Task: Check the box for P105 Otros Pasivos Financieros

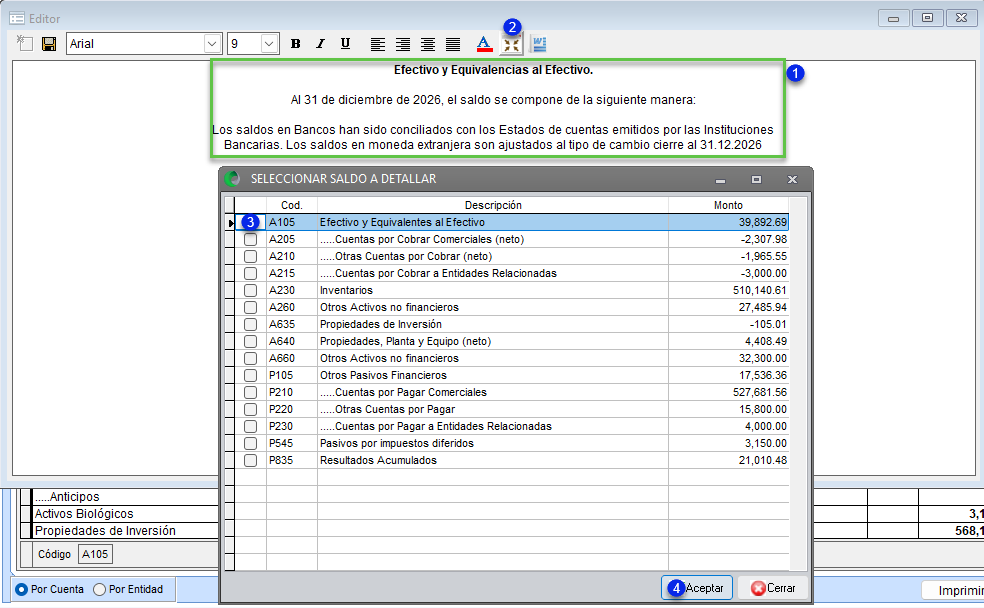Action: pyautogui.click(x=250, y=375)
